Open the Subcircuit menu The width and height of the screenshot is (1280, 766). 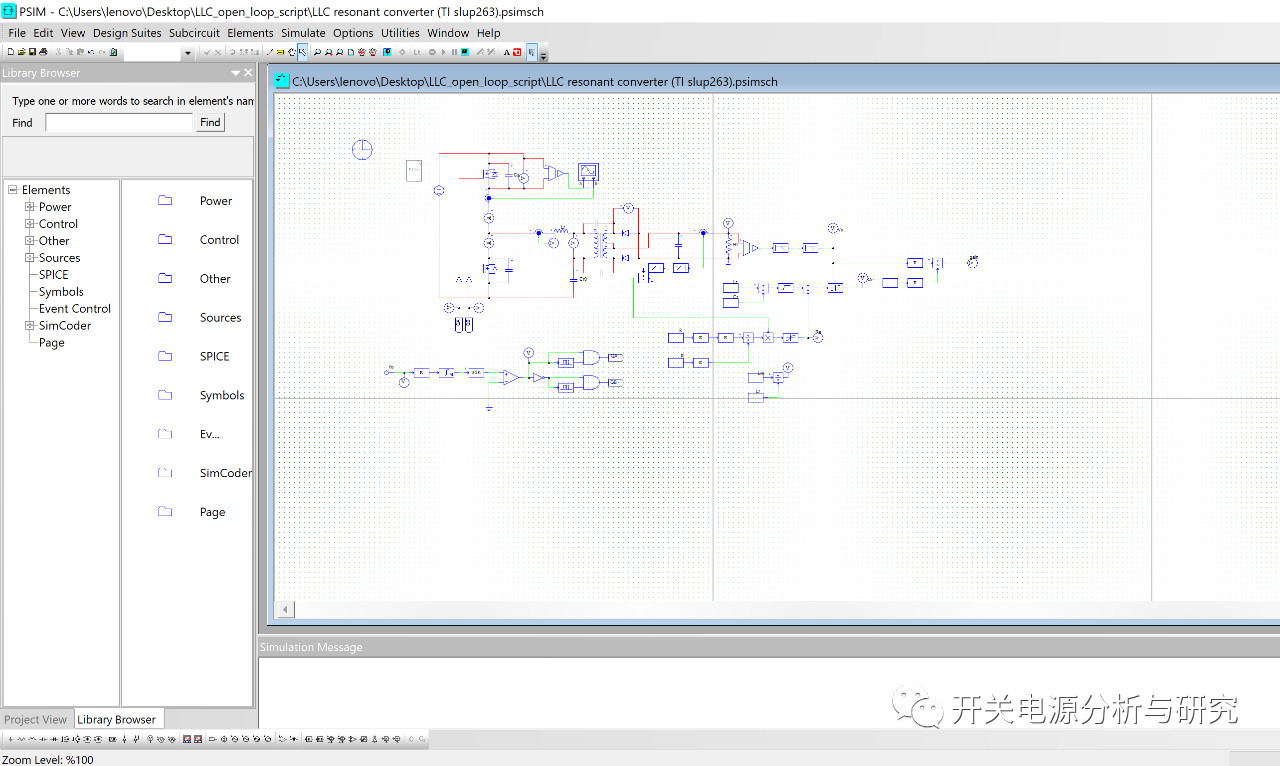[x=194, y=33]
